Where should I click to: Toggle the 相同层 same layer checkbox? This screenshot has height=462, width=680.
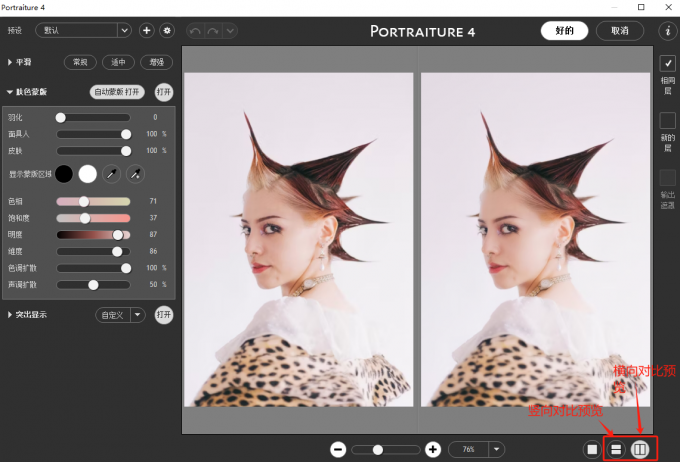point(667,63)
